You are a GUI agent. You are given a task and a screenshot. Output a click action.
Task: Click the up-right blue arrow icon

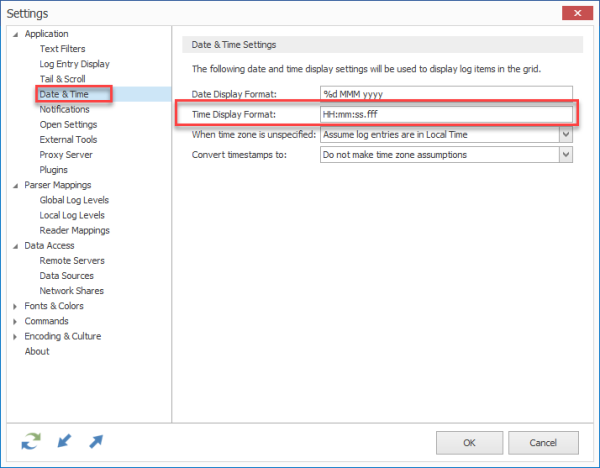coord(96,441)
